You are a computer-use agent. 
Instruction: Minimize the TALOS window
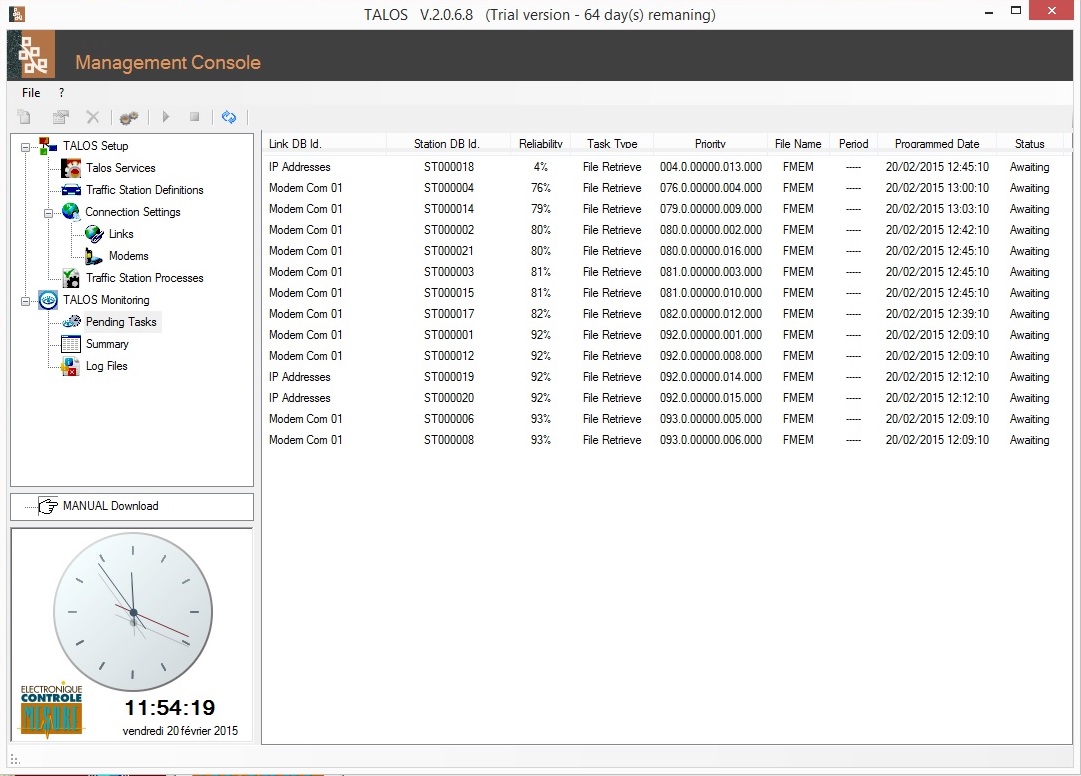pyautogui.click(x=989, y=12)
